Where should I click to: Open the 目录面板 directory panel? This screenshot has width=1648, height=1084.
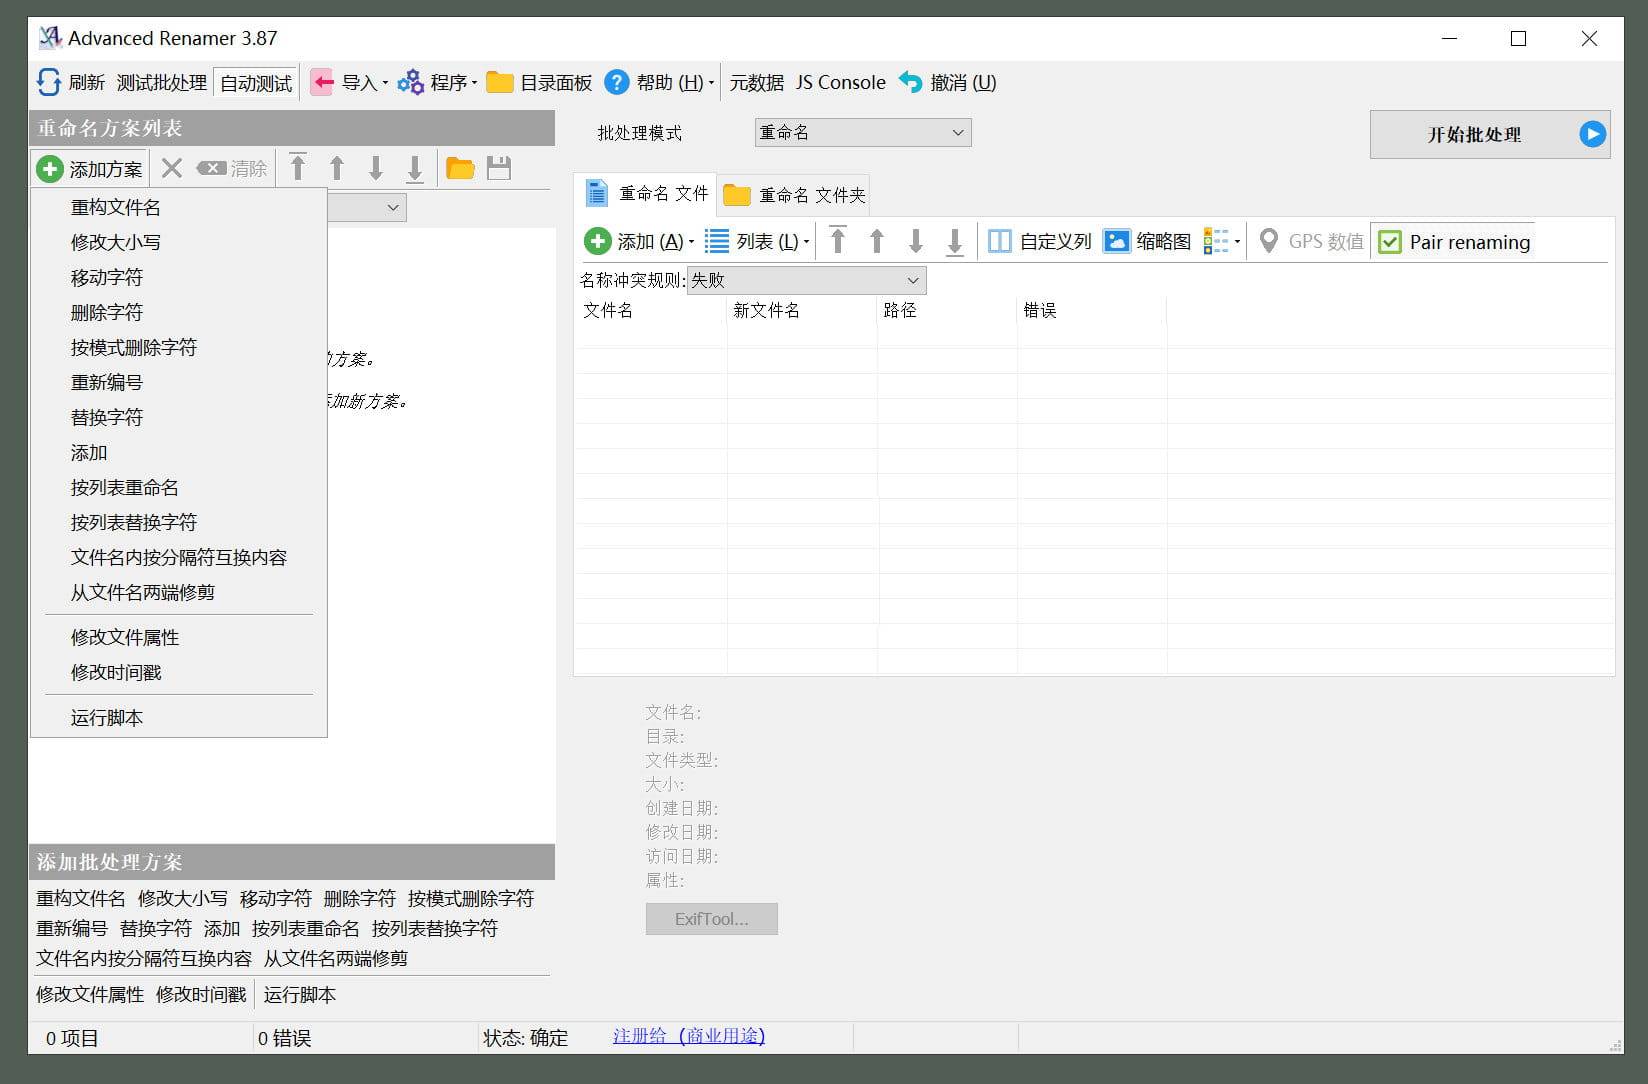499,82
